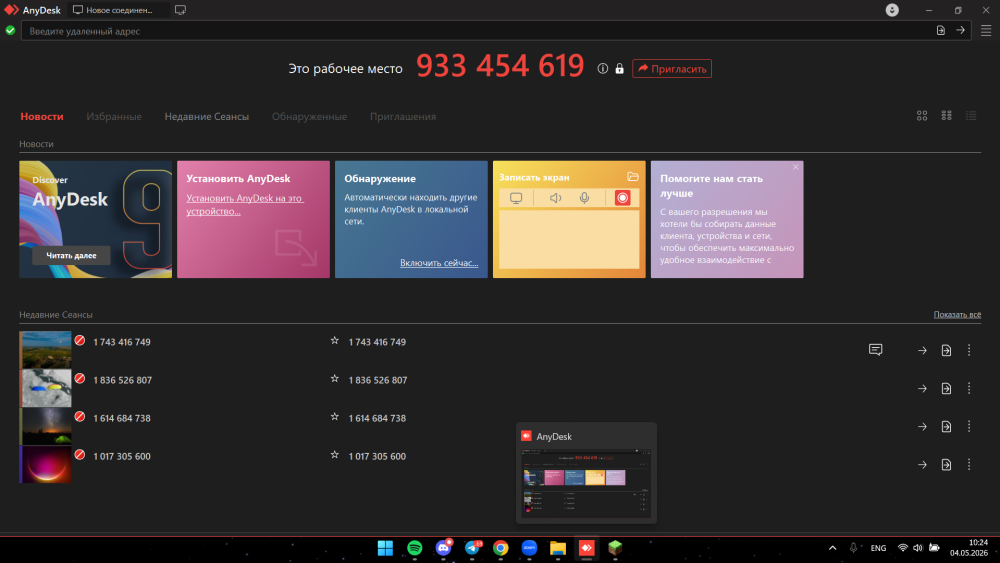Open thumbnail of session 1 017 305 600

[x=45, y=464]
